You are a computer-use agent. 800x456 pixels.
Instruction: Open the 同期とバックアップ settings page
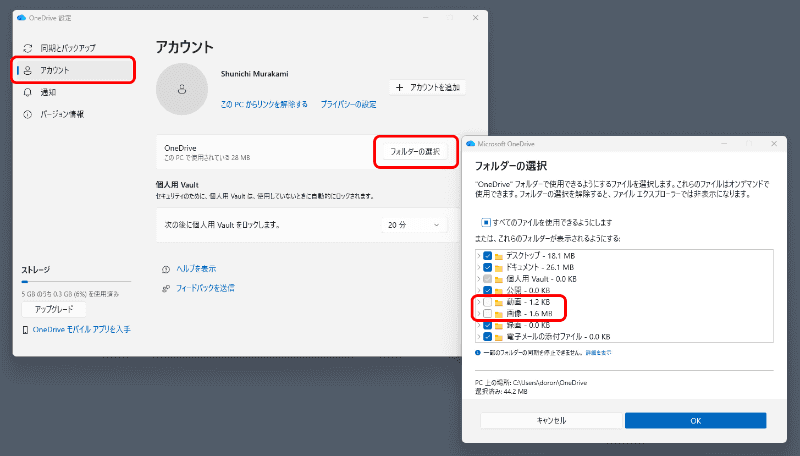coord(68,48)
